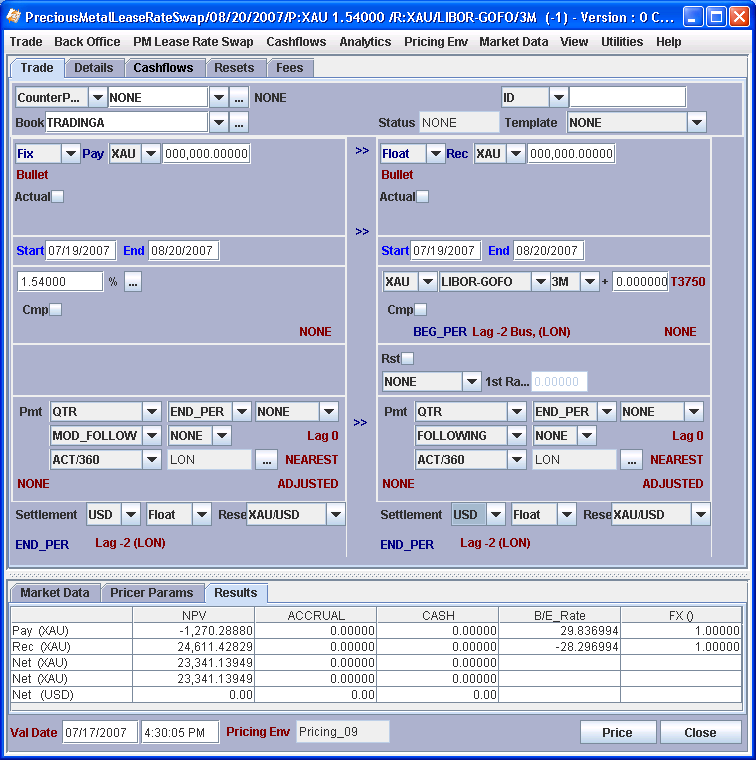Click the spread 0.000000 field
The width and height of the screenshot is (756, 760).
pos(641,282)
